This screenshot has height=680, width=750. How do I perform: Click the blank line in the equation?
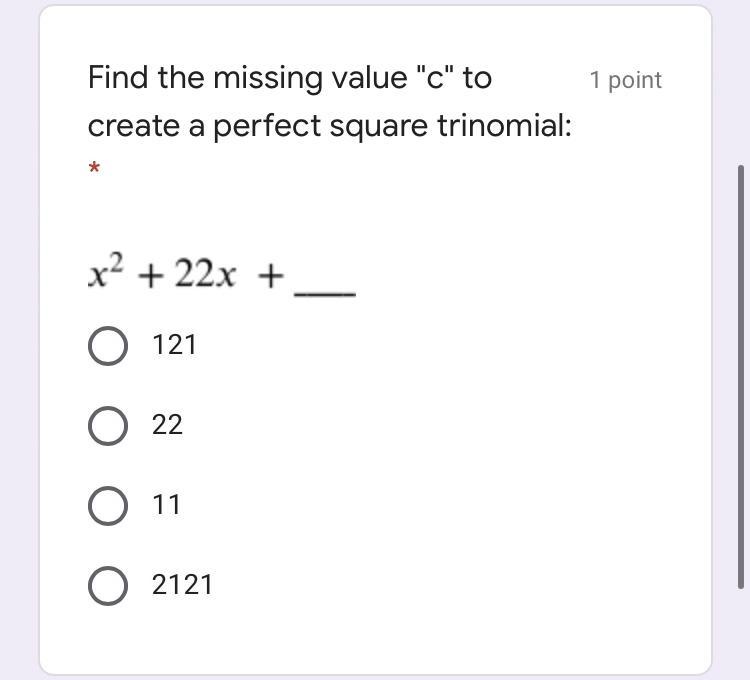click(325, 293)
